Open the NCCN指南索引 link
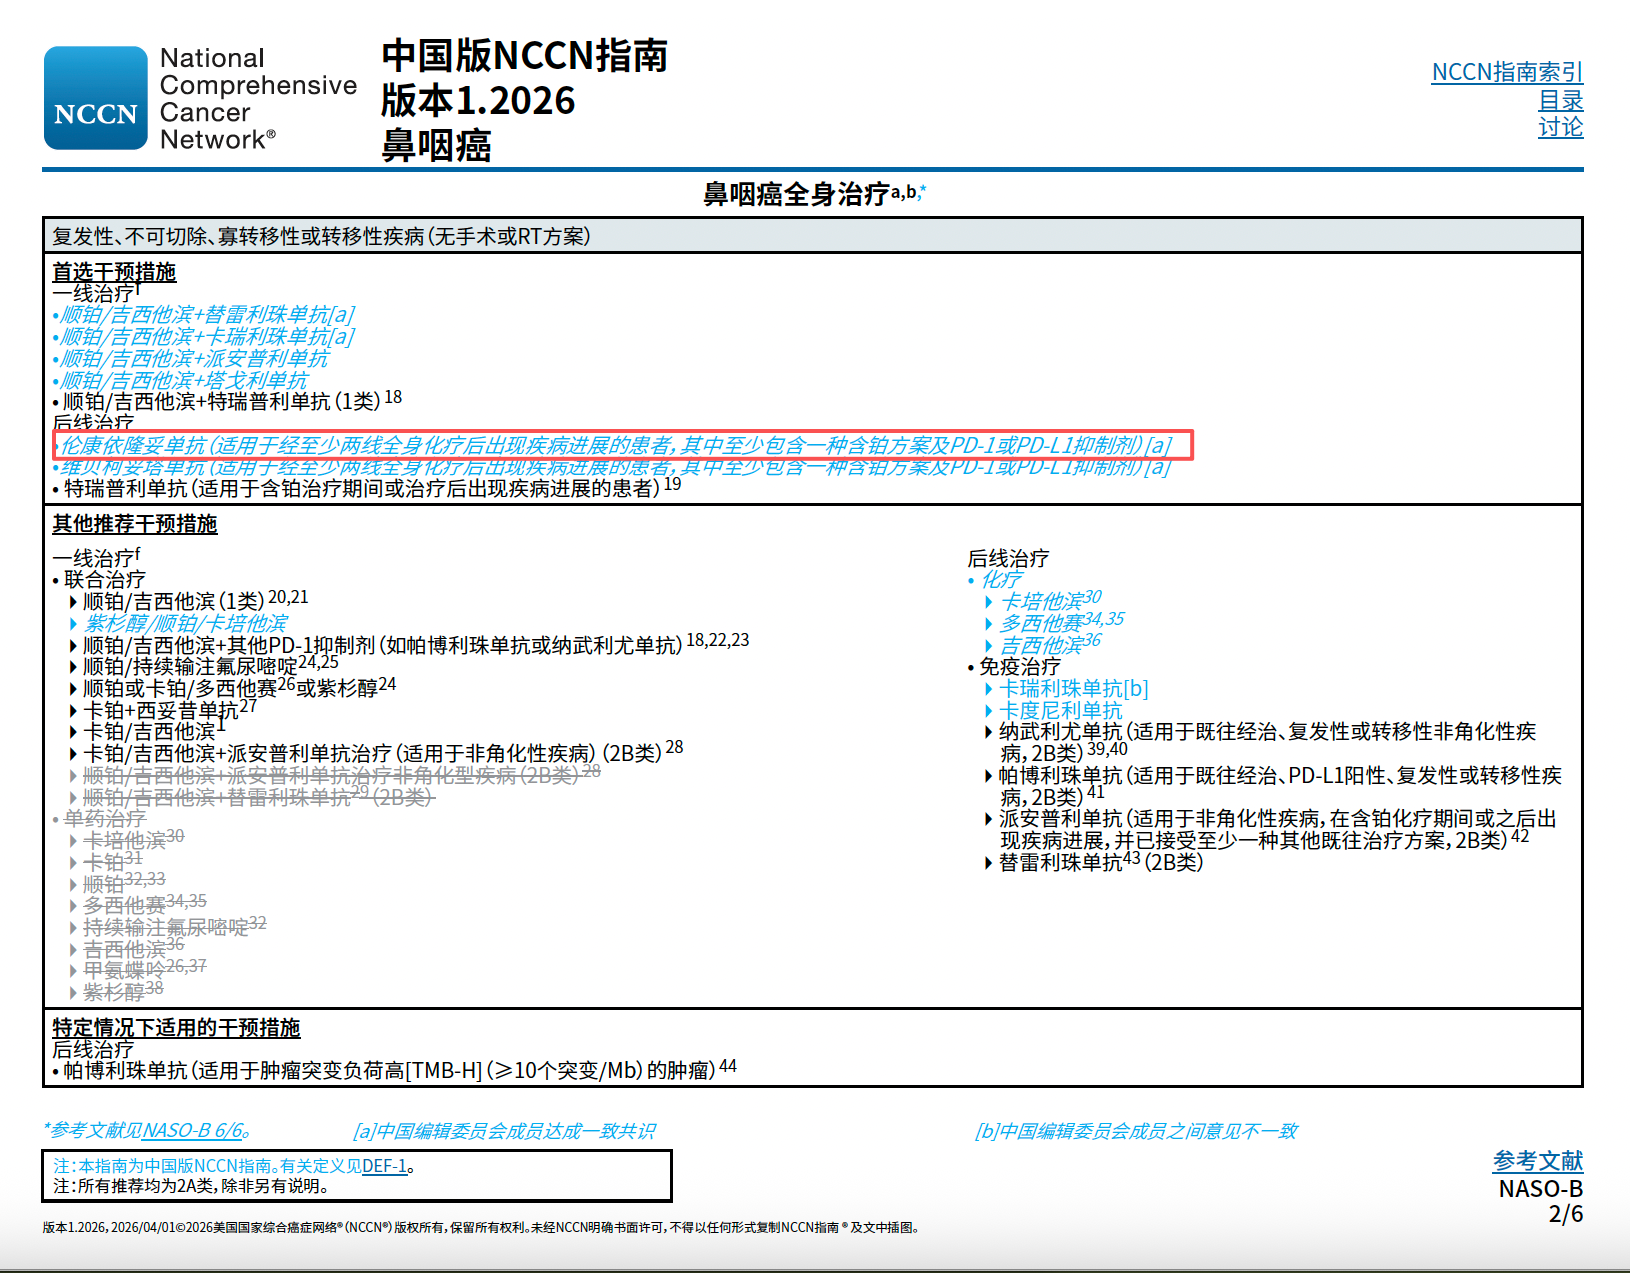The image size is (1630, 1273). (1507, 72)
